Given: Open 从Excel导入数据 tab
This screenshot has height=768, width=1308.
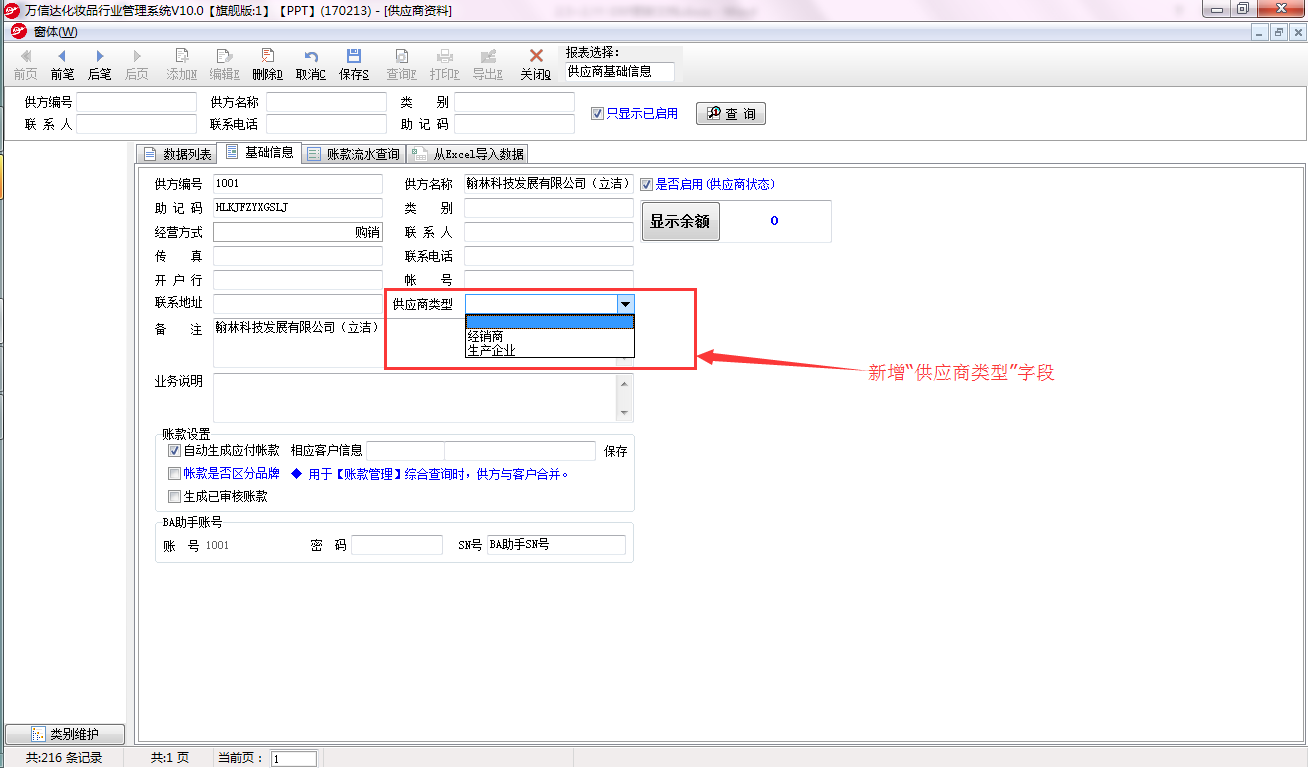Looking at the screenshot, I should pos(468,154).
